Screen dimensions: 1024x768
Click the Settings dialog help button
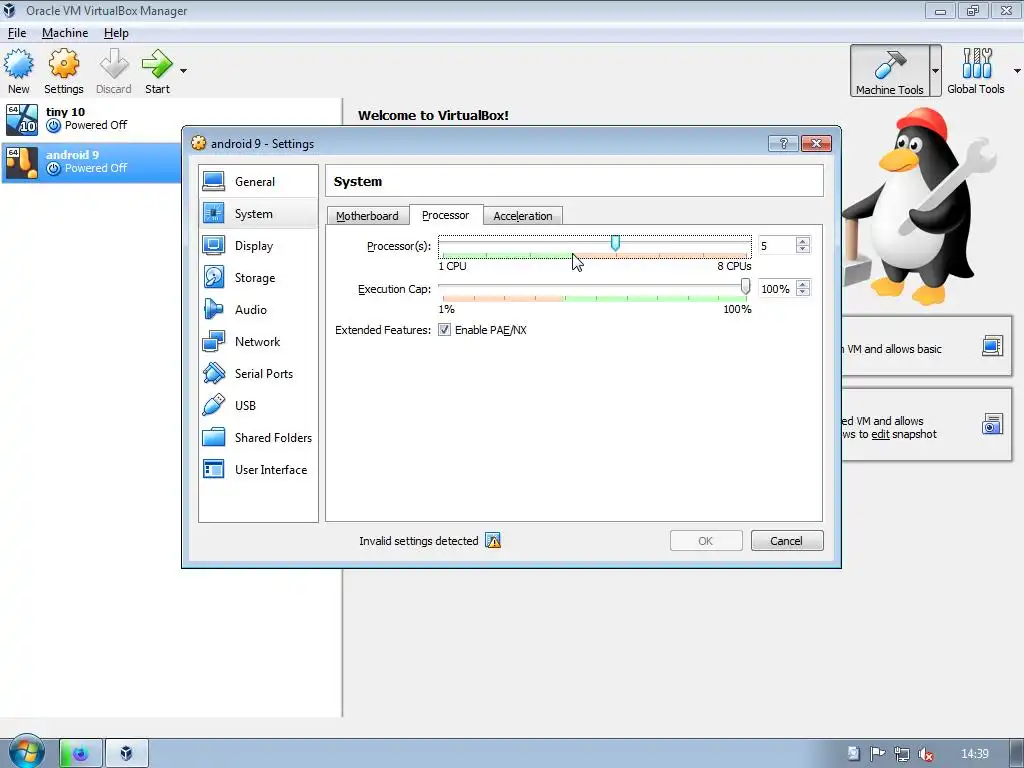click(x=783, y=143)
